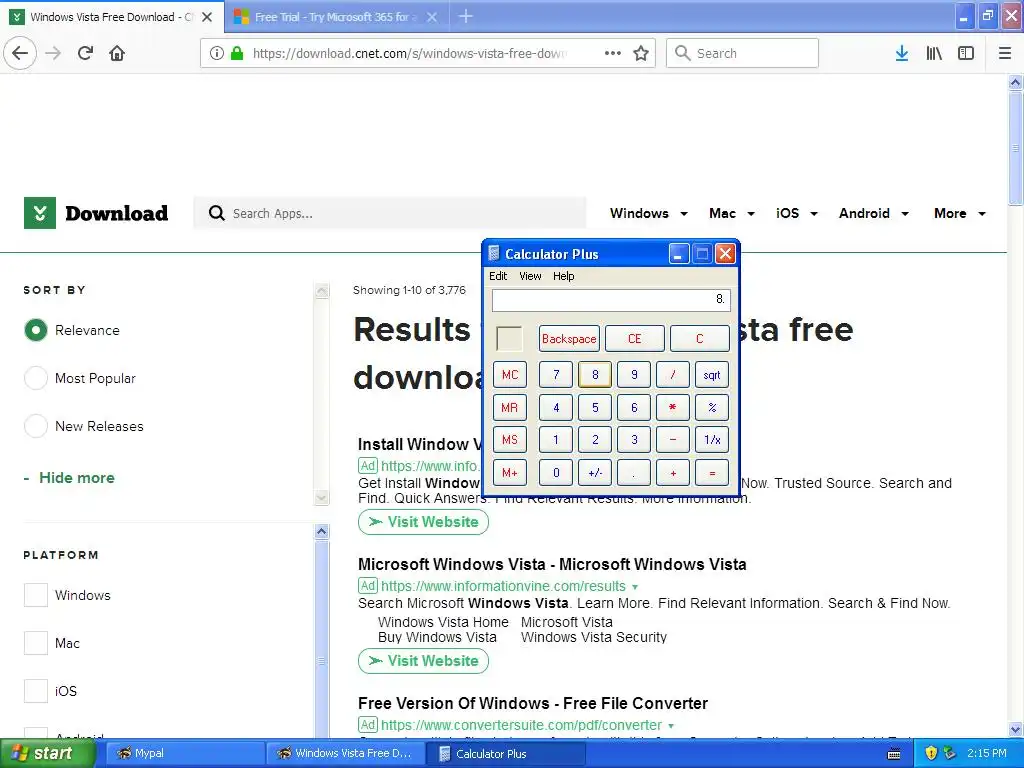The height and width of the screenshot is (768, 1024).
Task: Go back with the browser back arrow
Action: click(x=20, y=53)
